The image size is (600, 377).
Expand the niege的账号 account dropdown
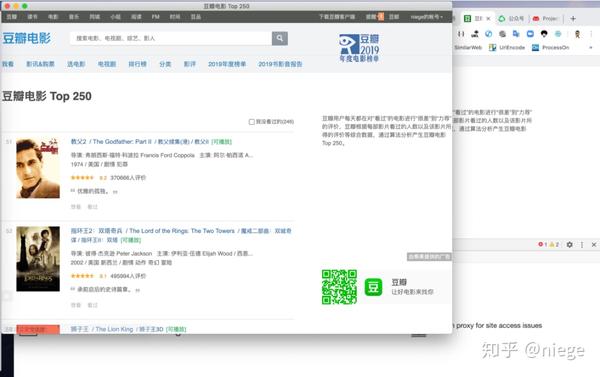point(427,17)
